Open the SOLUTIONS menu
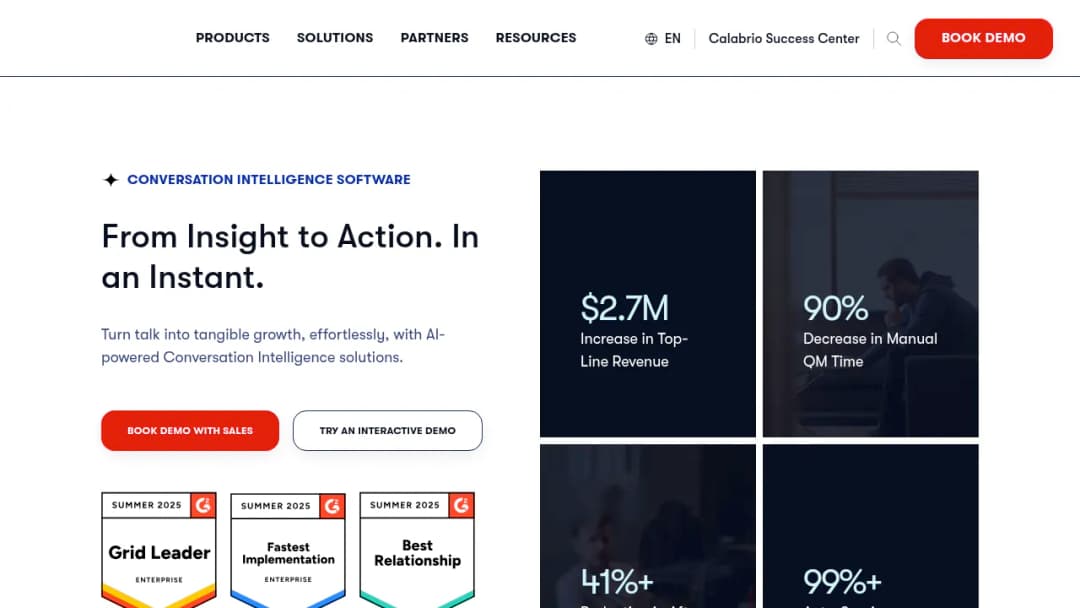Image resolution: width=1080 pixels, height=608 pixels. (x=335, y=38)
